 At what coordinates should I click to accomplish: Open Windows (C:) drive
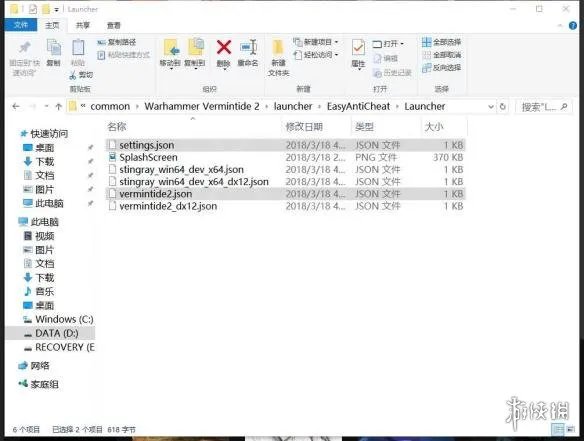58,319
